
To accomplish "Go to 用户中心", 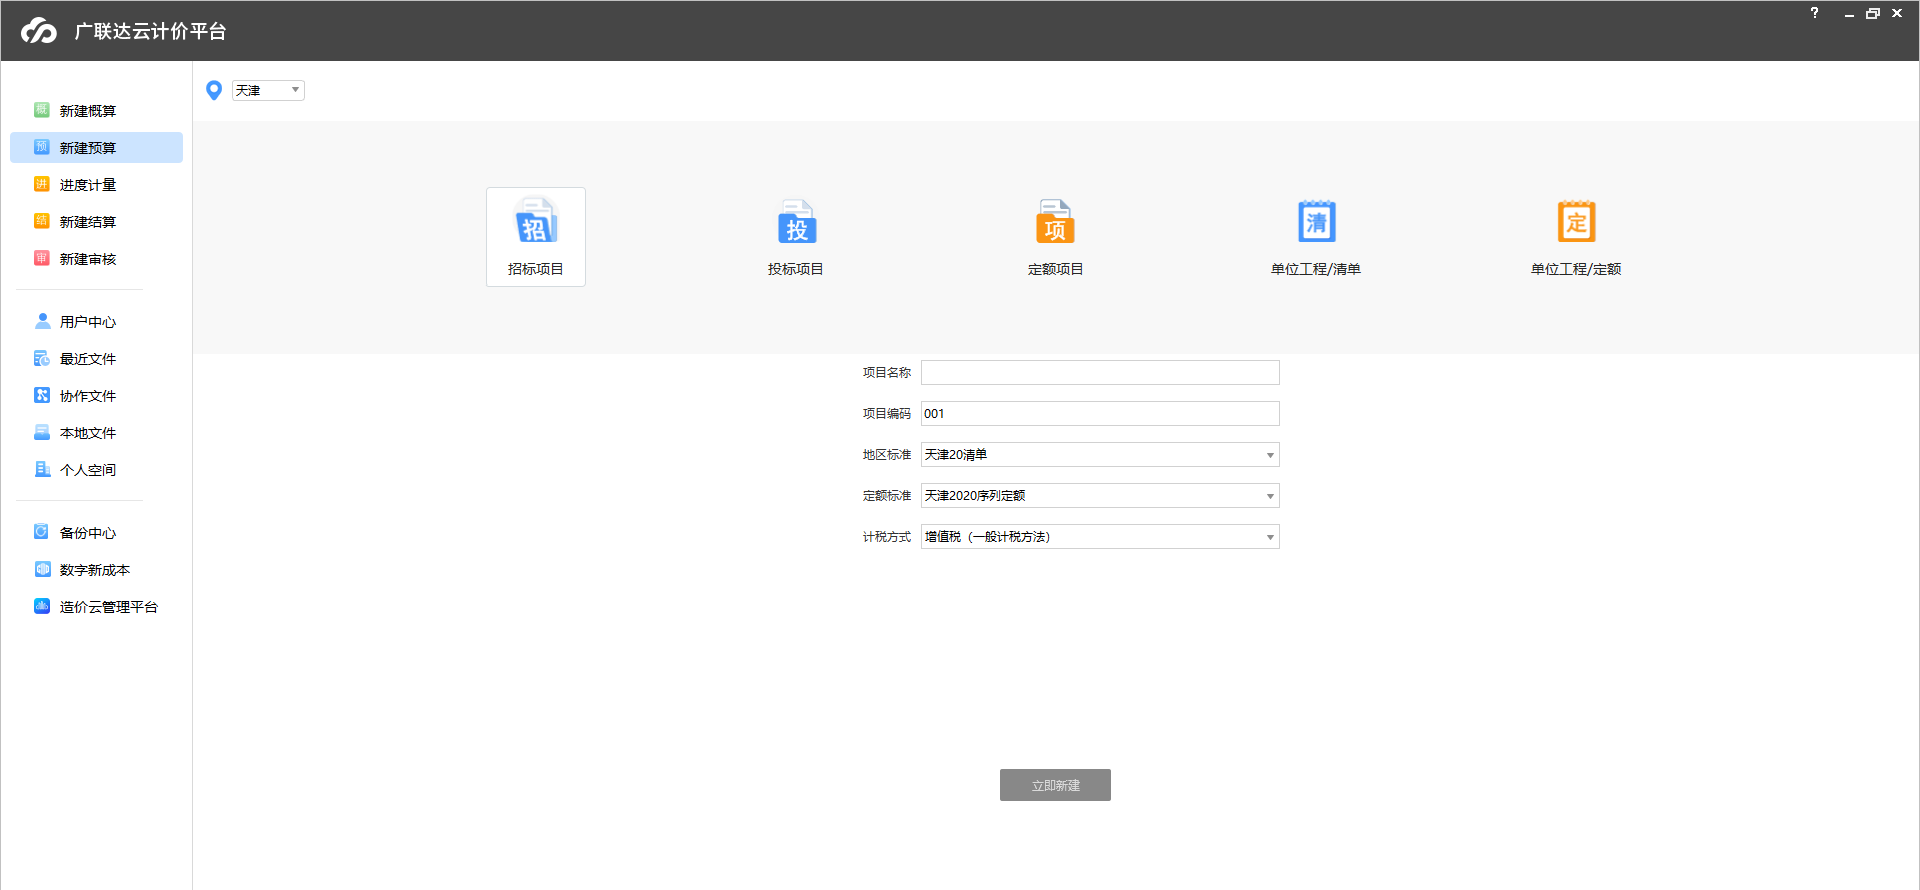I will tap(96, 322).
